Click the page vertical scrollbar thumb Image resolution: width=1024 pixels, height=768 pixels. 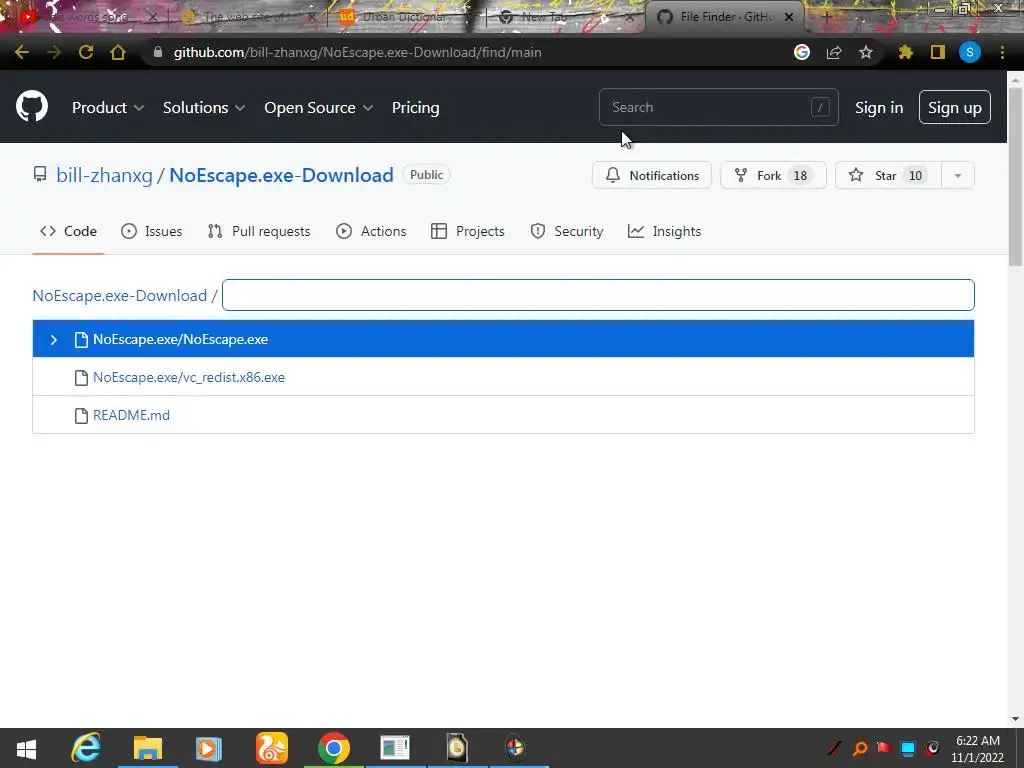coord(1015,176)
